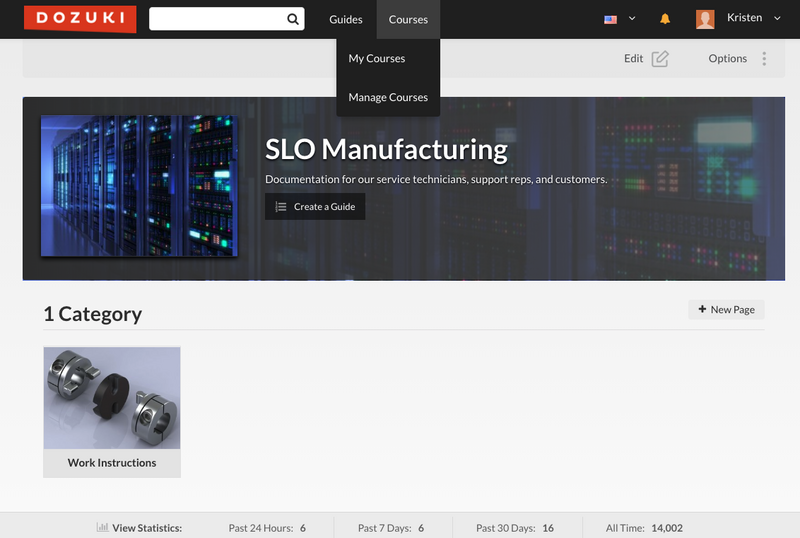Click the Past 30 Days statistic
Image resolution: width=800 pixels, height=538 pixels.
515,528
